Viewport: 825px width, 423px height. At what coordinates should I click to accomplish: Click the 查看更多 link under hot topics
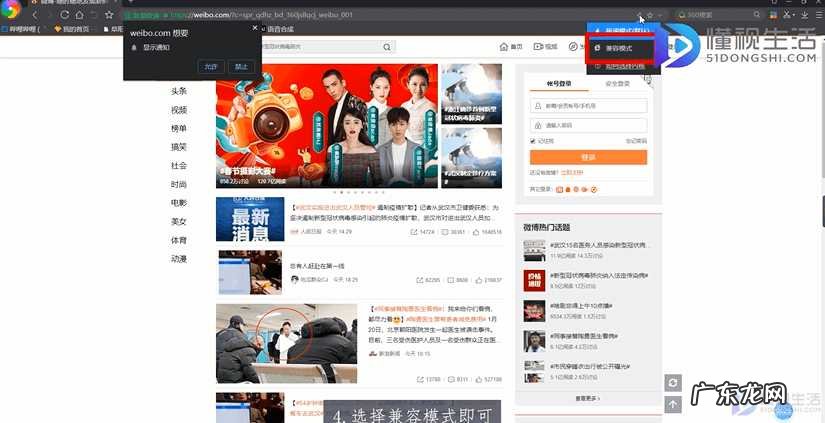coord(588,398)
